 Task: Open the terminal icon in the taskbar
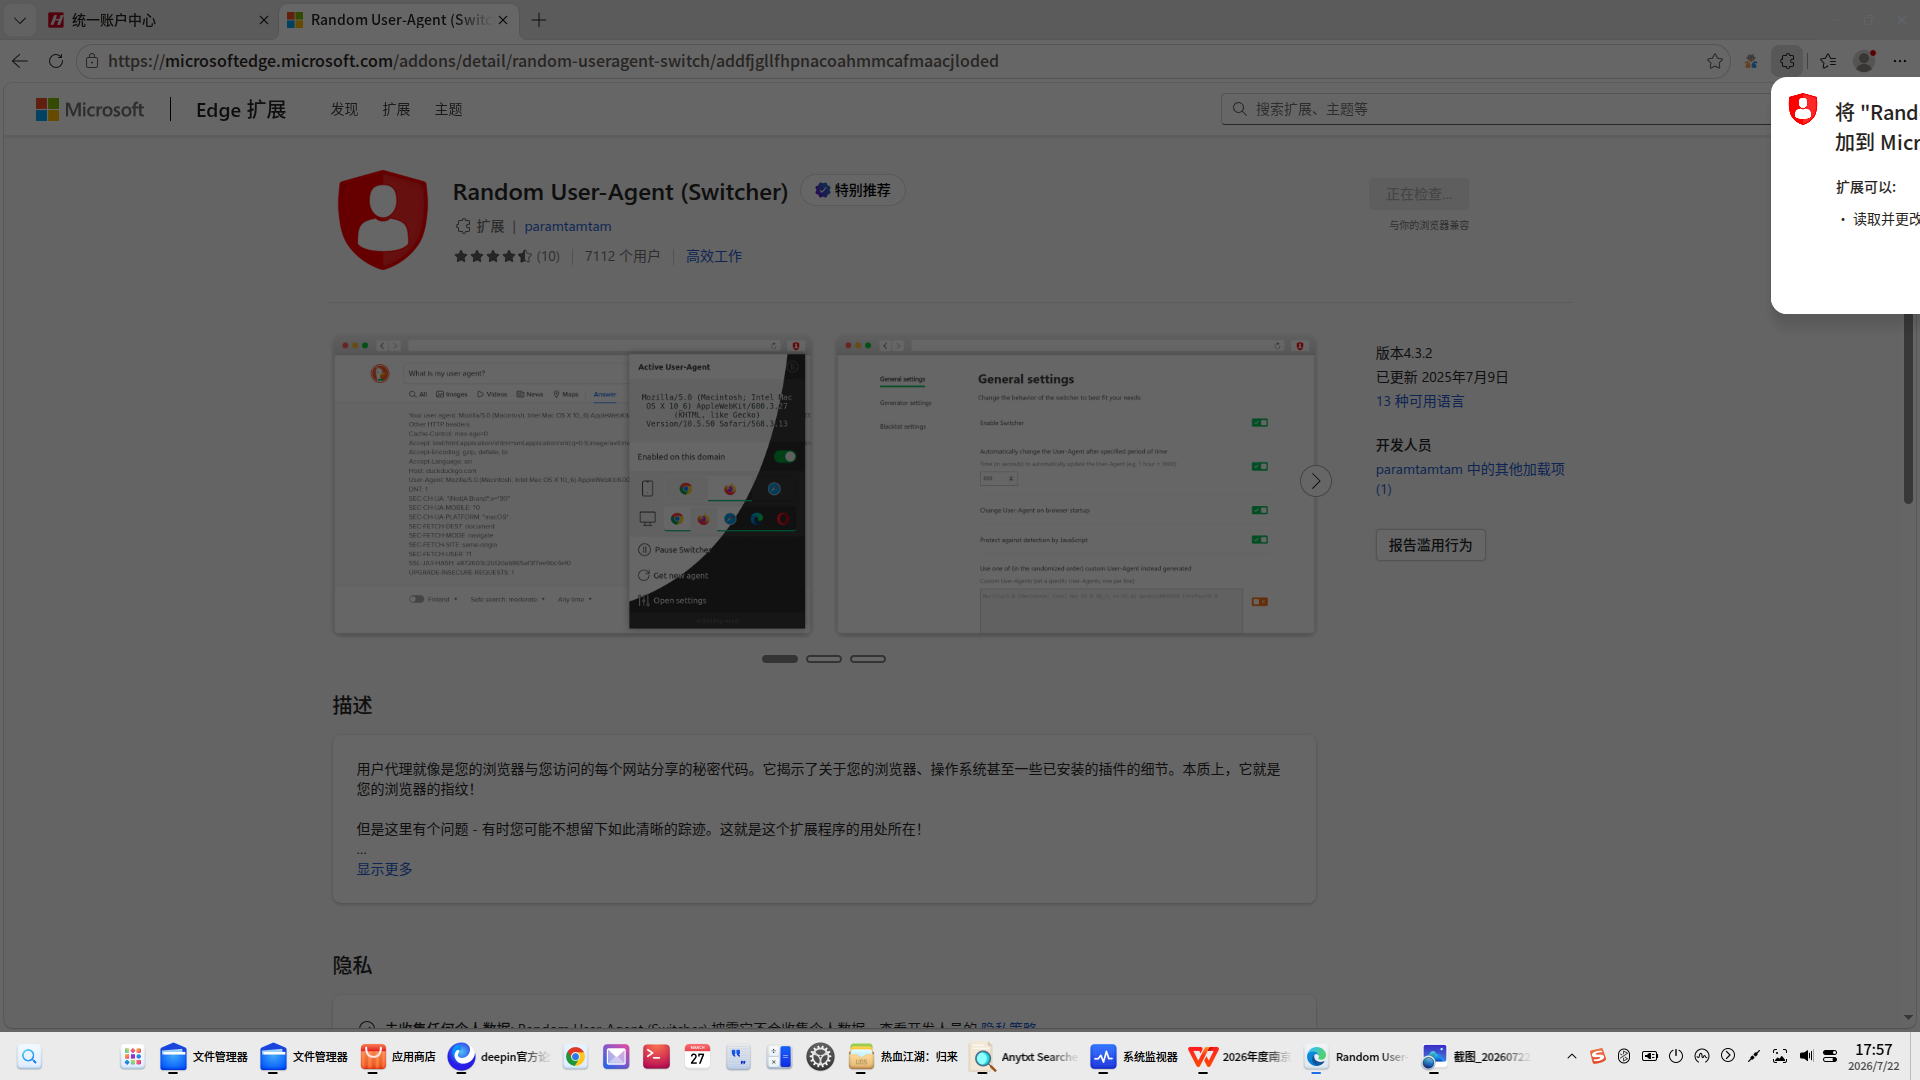[656, 1056]
